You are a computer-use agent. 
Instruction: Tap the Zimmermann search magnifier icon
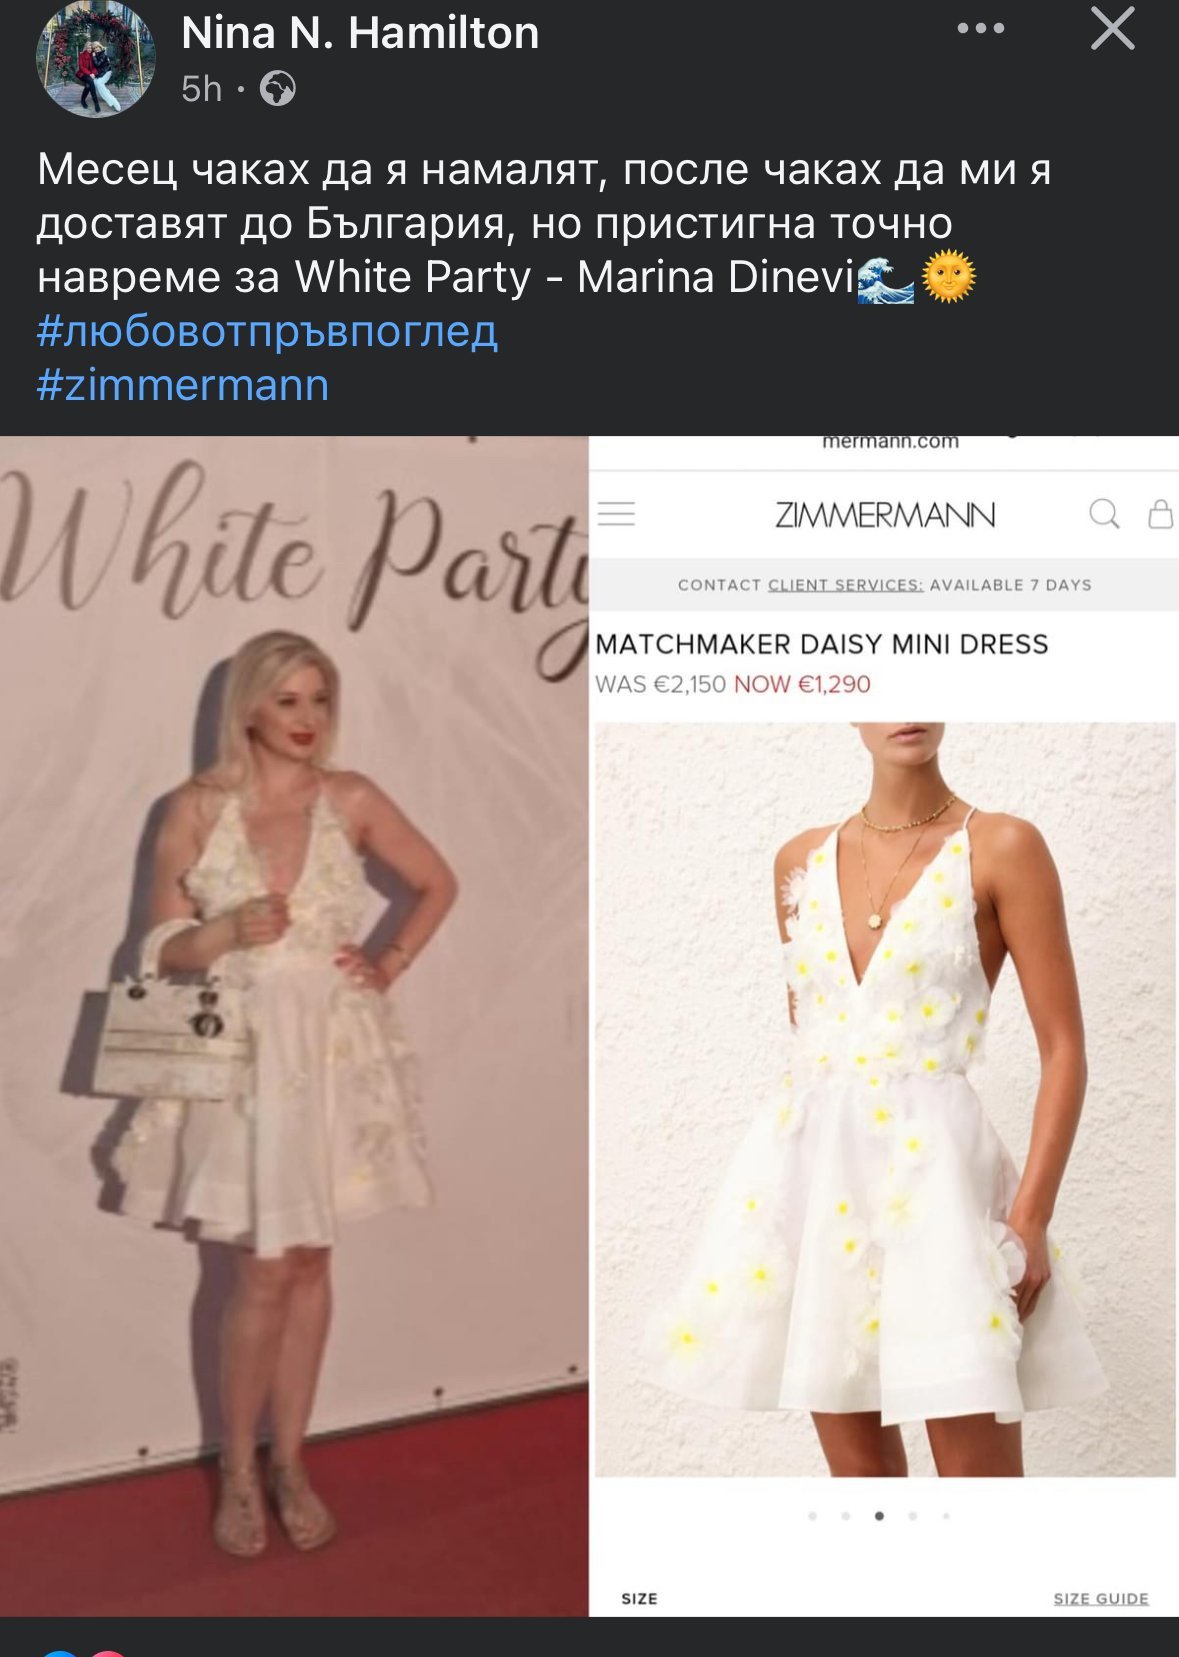click(1104, 514)
